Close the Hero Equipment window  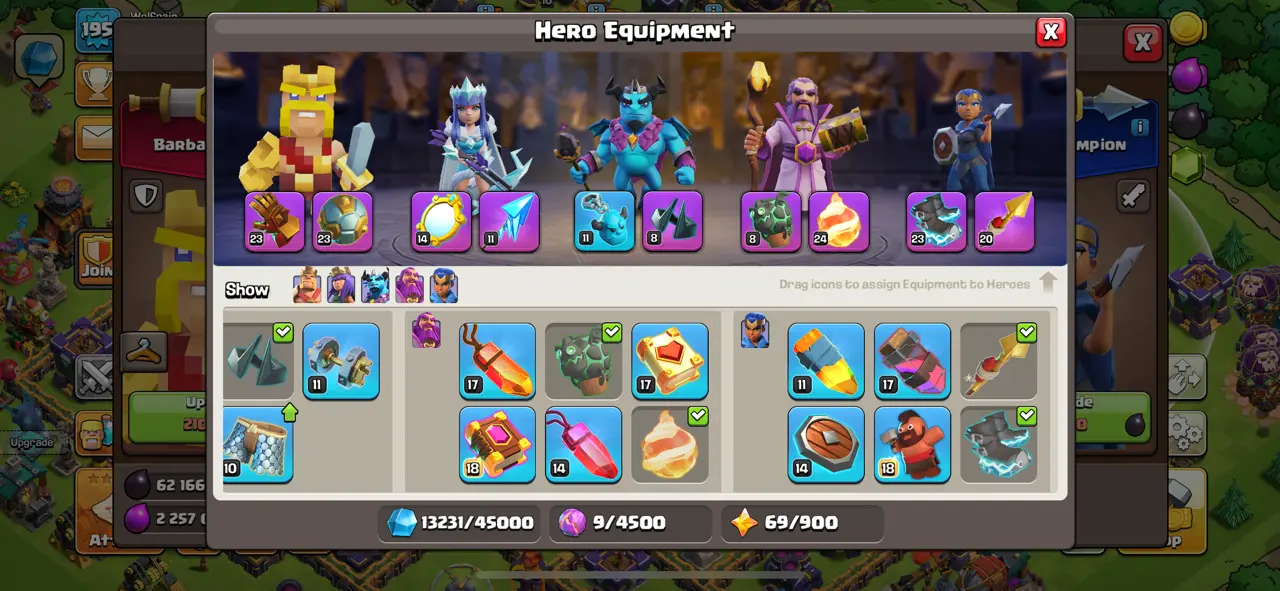pos(1051,33)
